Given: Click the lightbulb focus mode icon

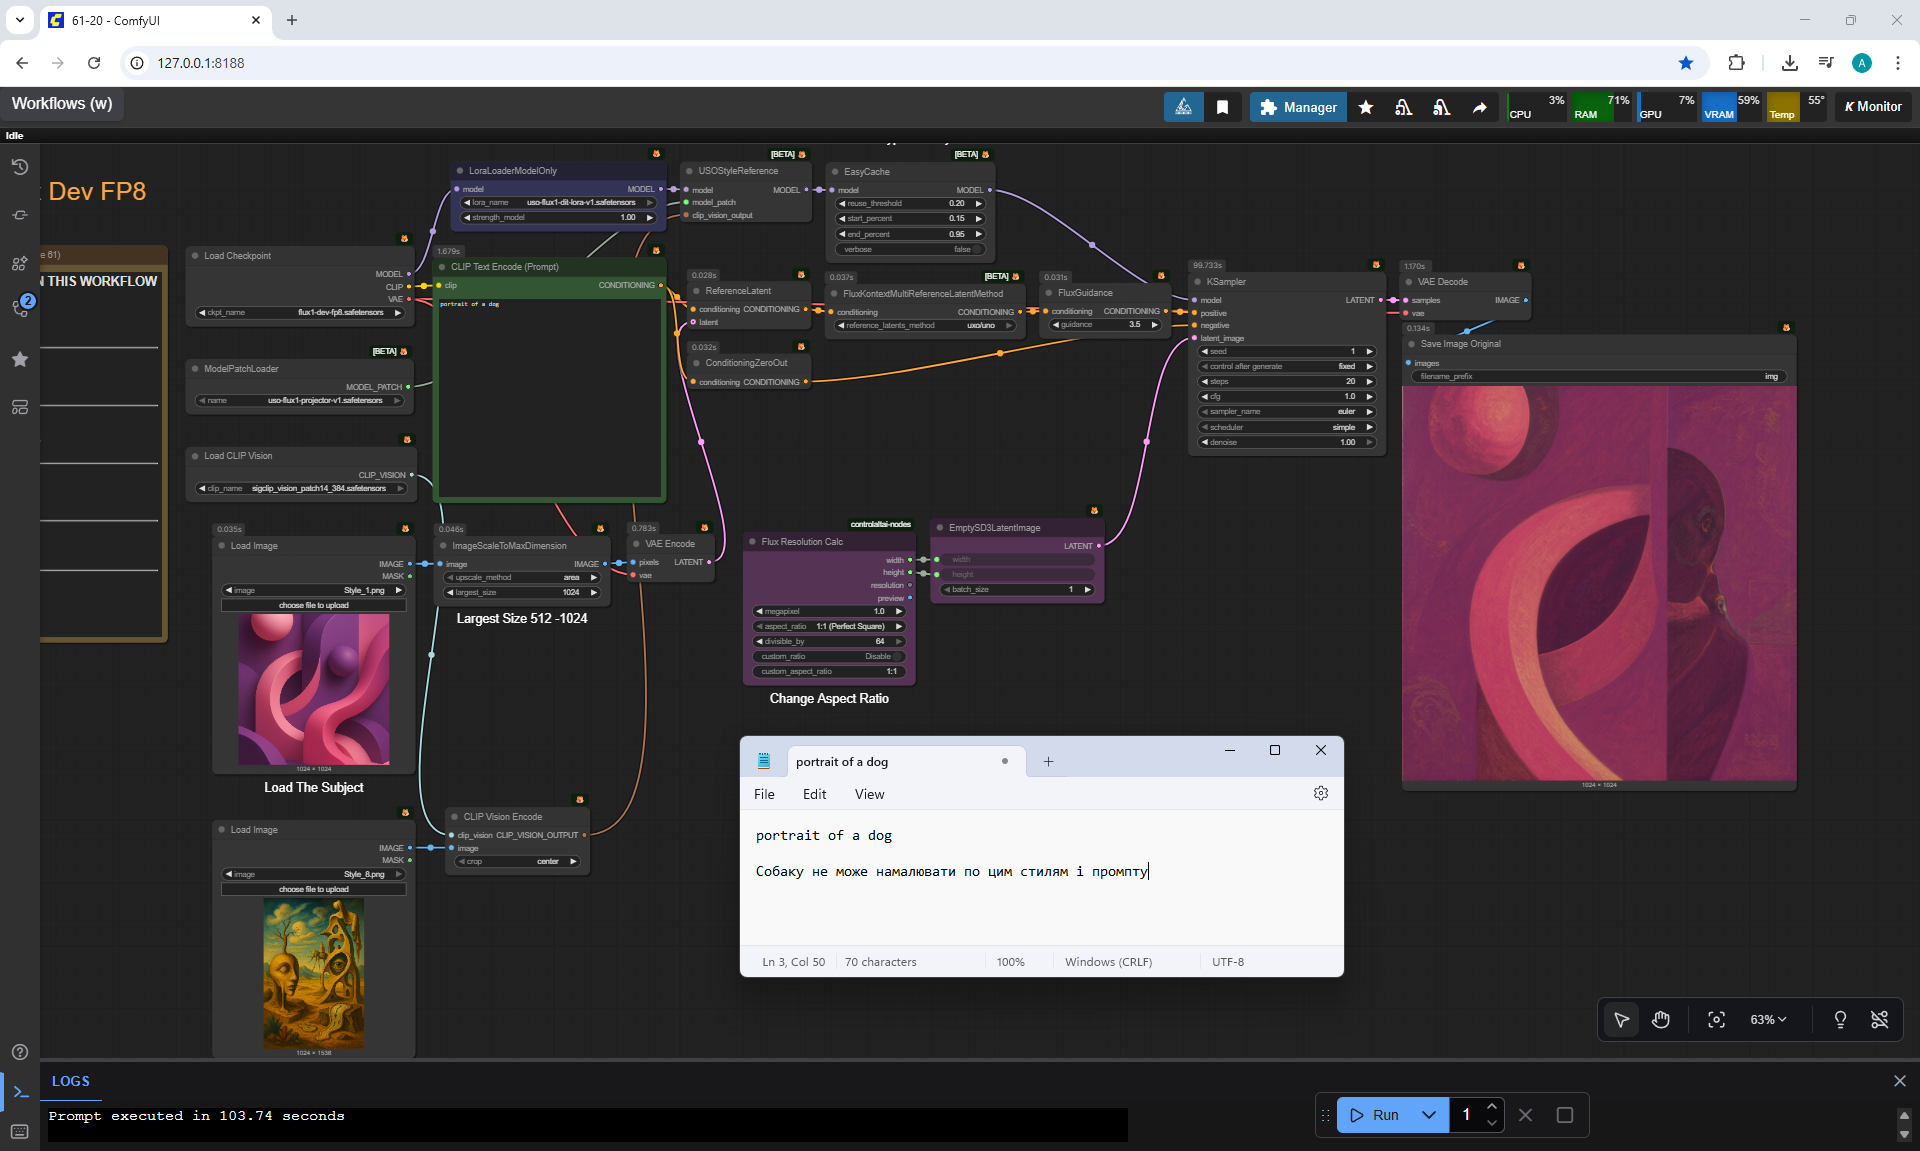Looking at the screenshot, I should pos(1839,1019).
